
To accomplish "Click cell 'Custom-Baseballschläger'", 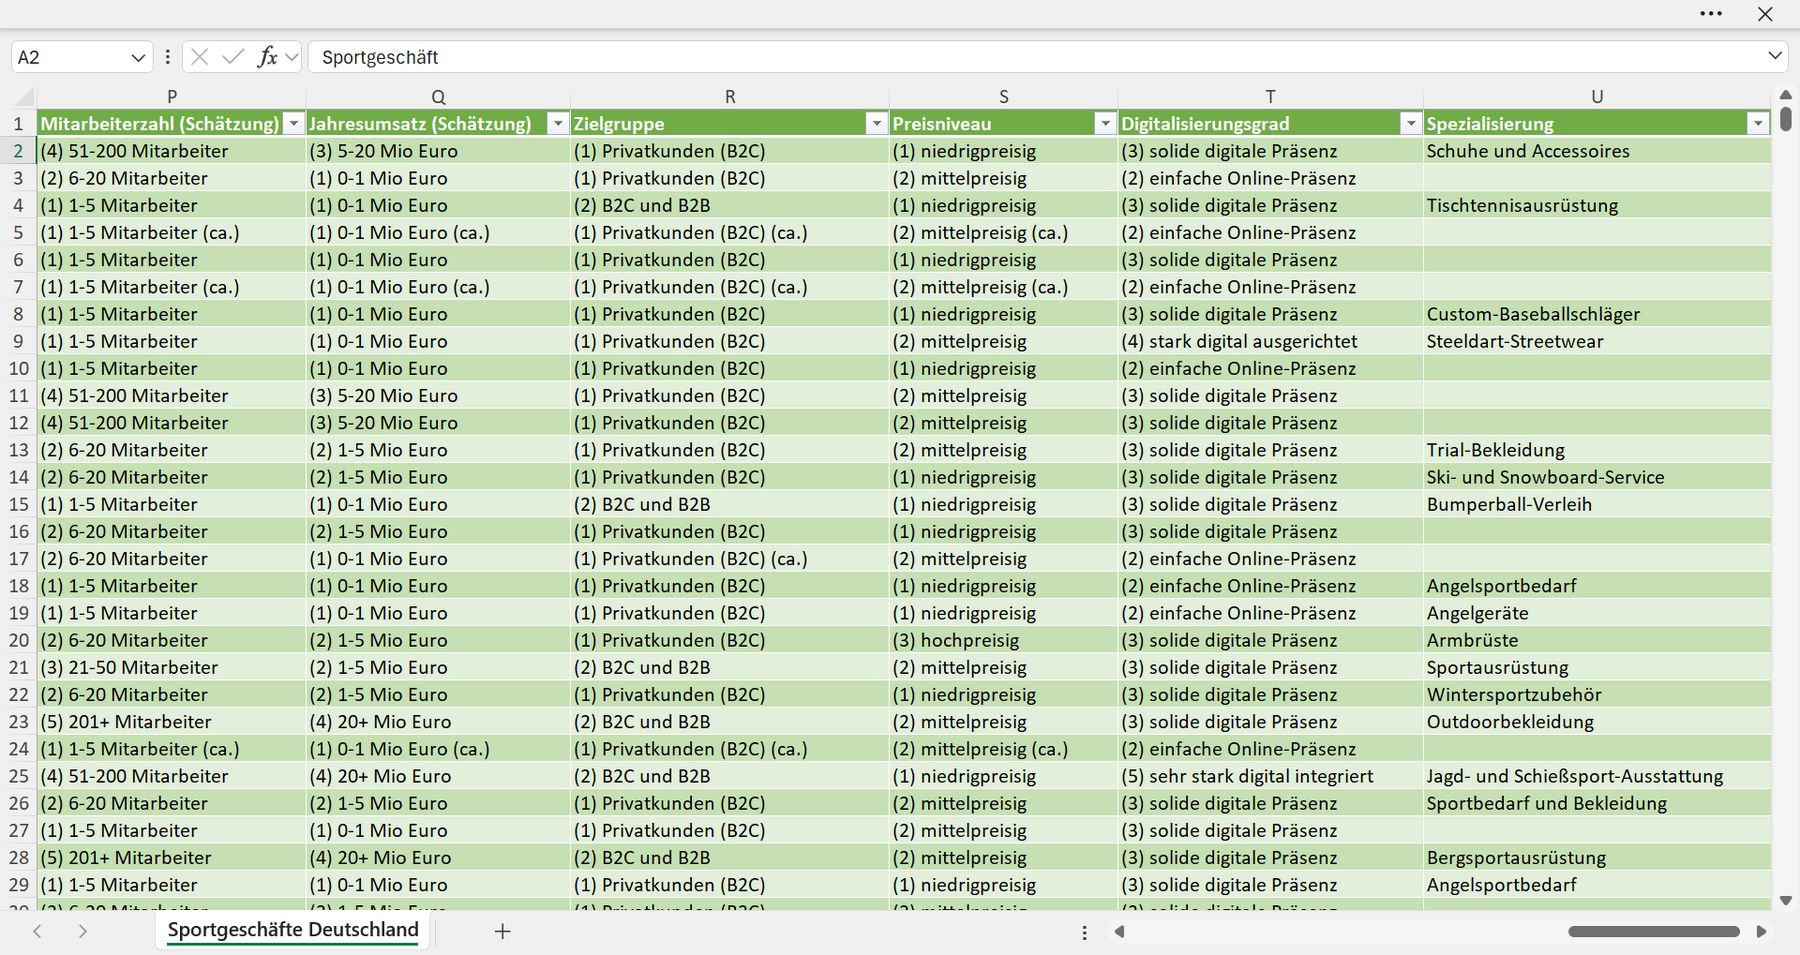I will [x=1597, y=314].
